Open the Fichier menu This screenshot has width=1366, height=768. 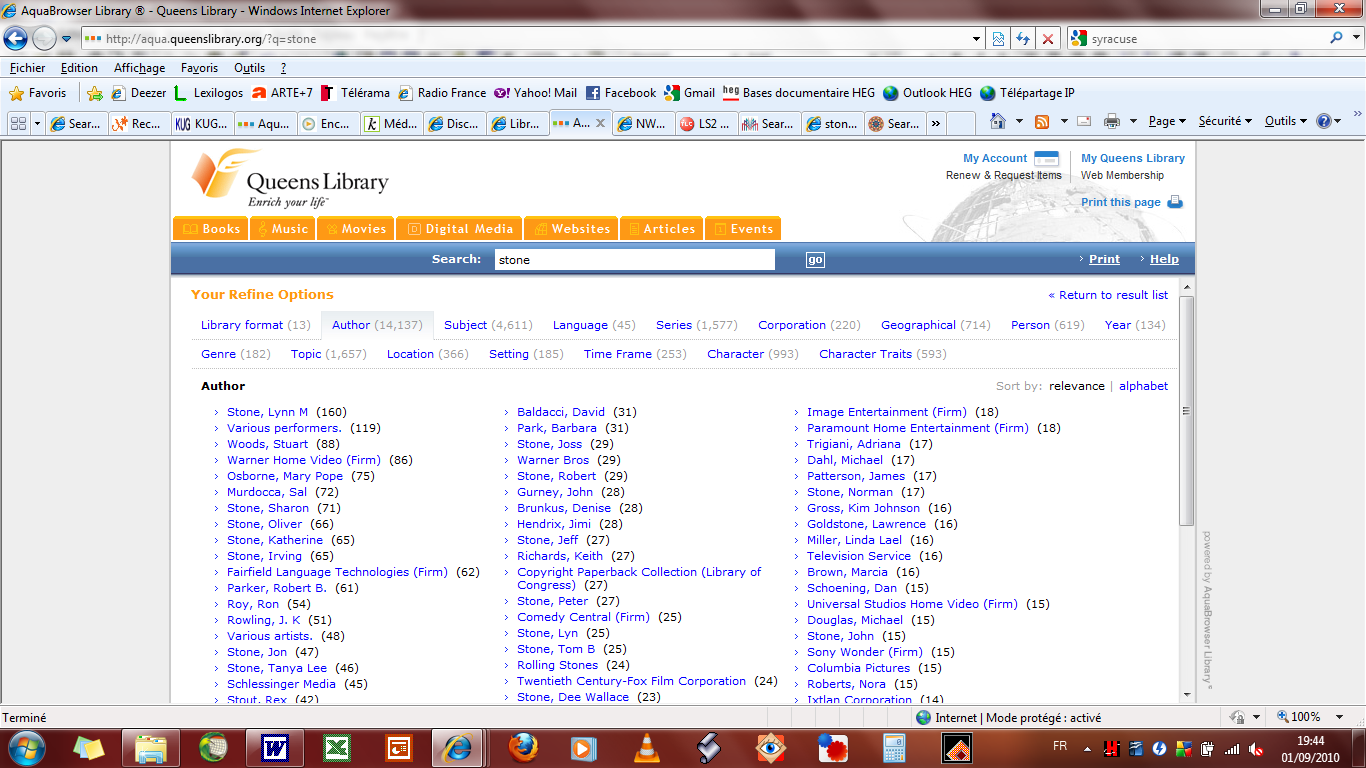tap(28, 68)
